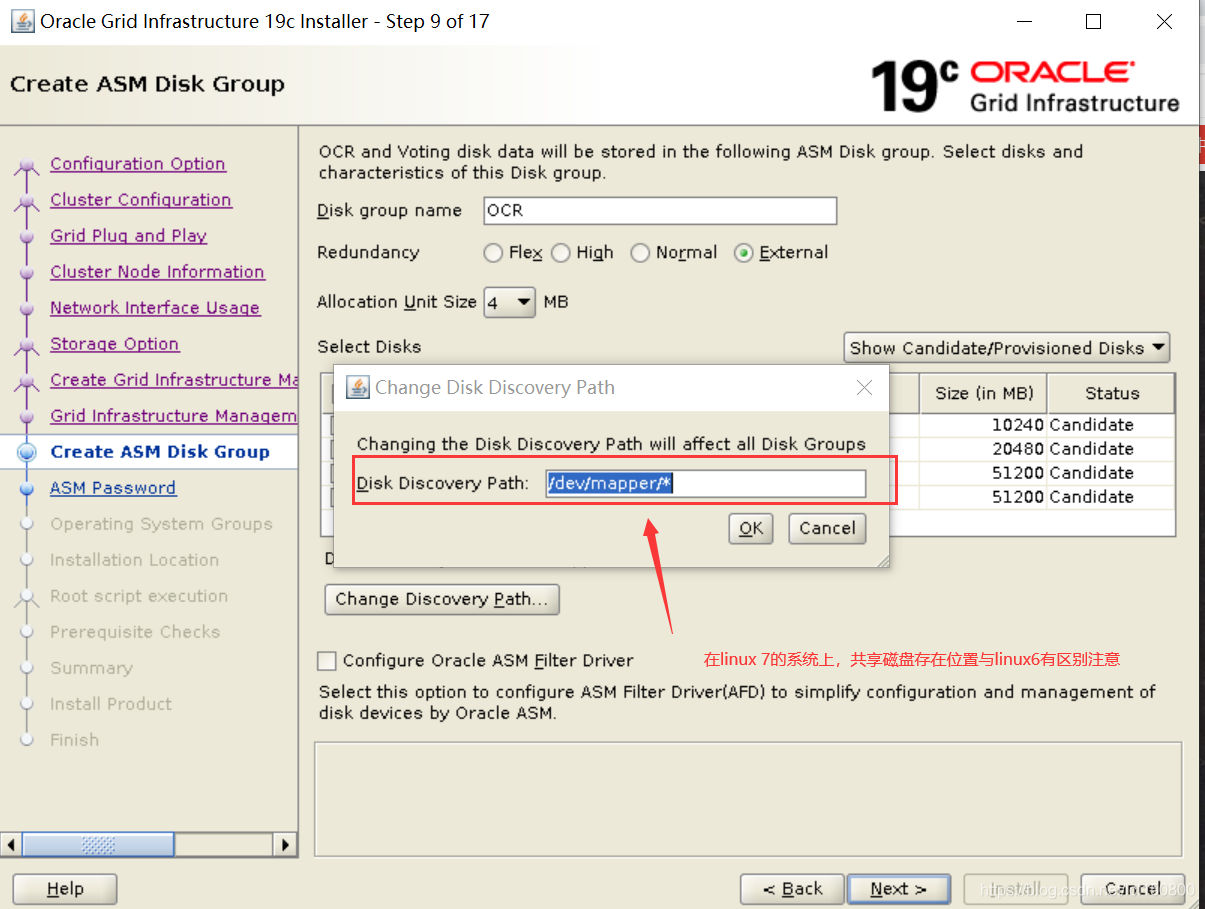The width and height of the screenshot is (1205, 909).
Task: Close the Change Disk Discovery Path dialog
Action: (864, 387)
